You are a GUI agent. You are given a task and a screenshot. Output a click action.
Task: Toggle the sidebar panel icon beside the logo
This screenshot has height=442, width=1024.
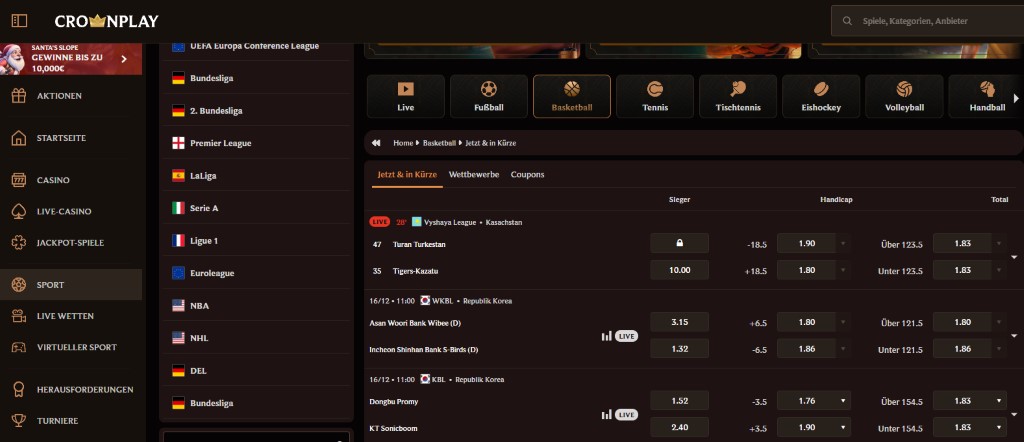click(19, 21)
